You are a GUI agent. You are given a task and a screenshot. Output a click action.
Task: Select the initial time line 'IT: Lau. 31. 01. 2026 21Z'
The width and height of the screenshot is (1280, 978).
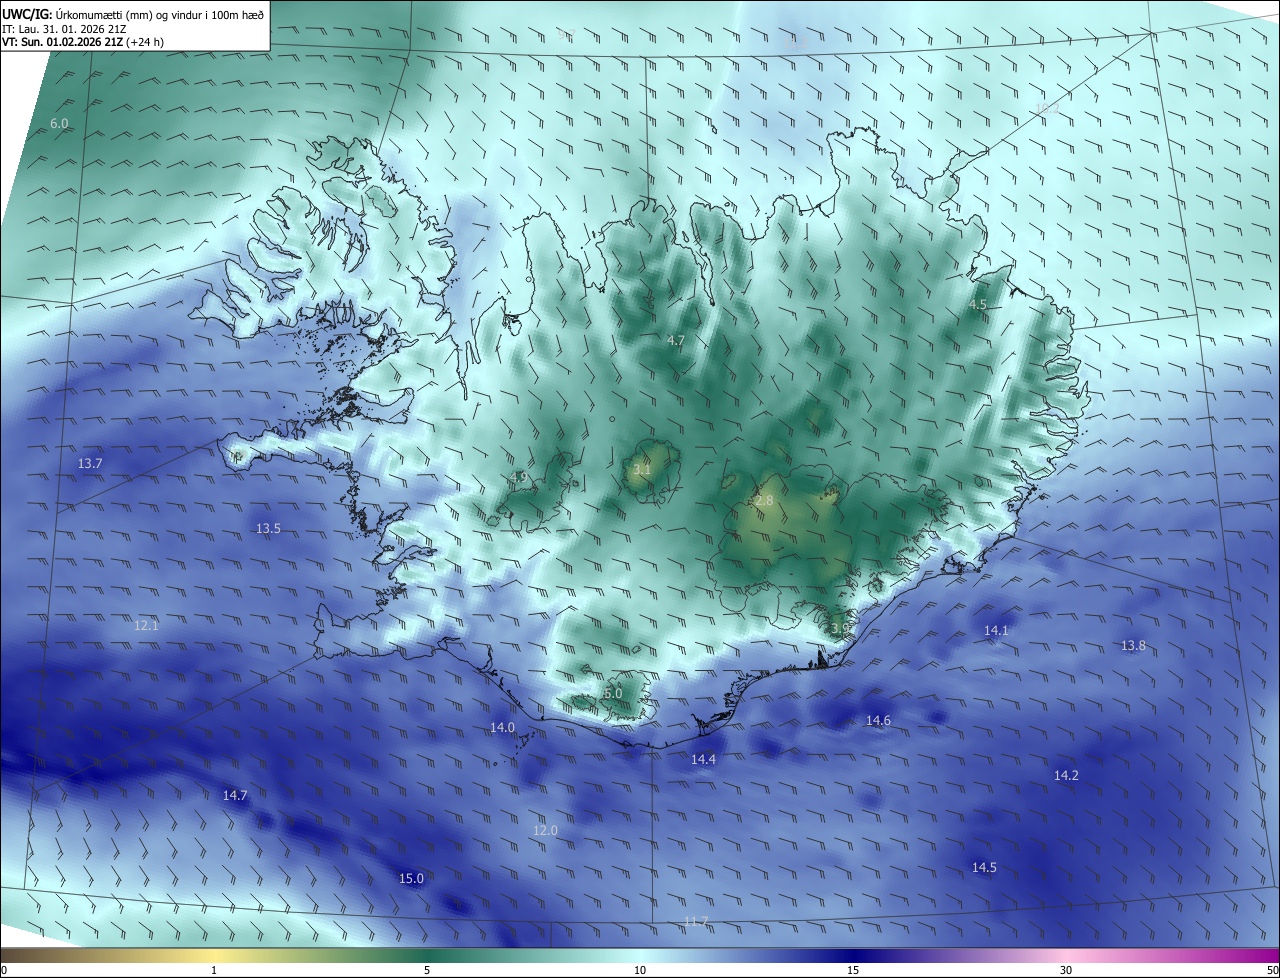click(x=64, y=28)
